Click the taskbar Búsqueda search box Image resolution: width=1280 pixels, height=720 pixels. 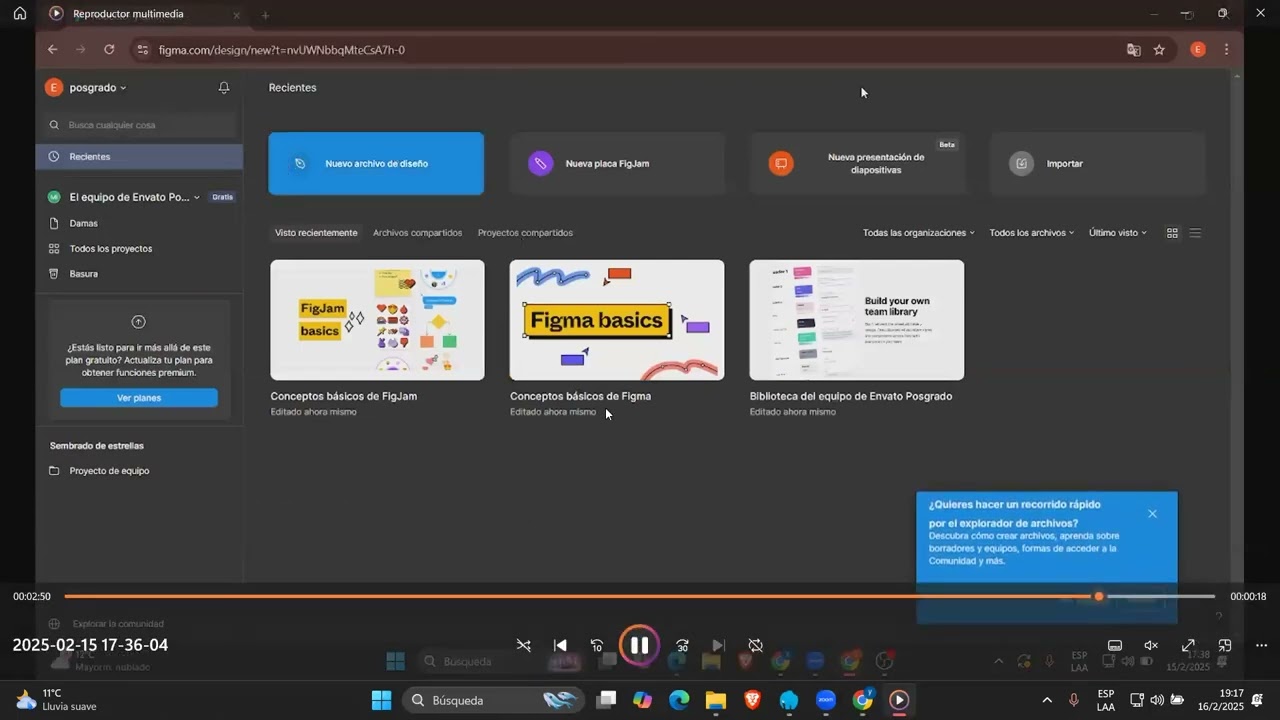494,700
